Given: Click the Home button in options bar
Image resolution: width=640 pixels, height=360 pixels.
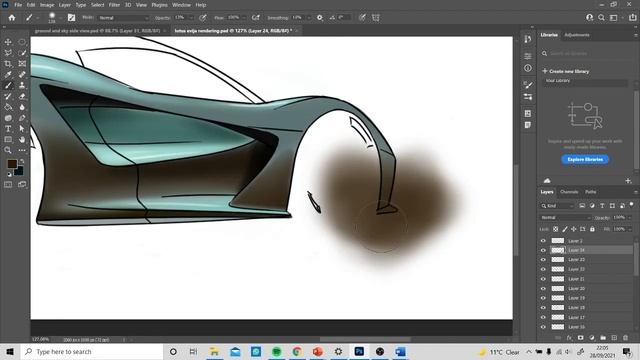Looking at the screenshot, I should pyautogui.click(x=12, y=18).
